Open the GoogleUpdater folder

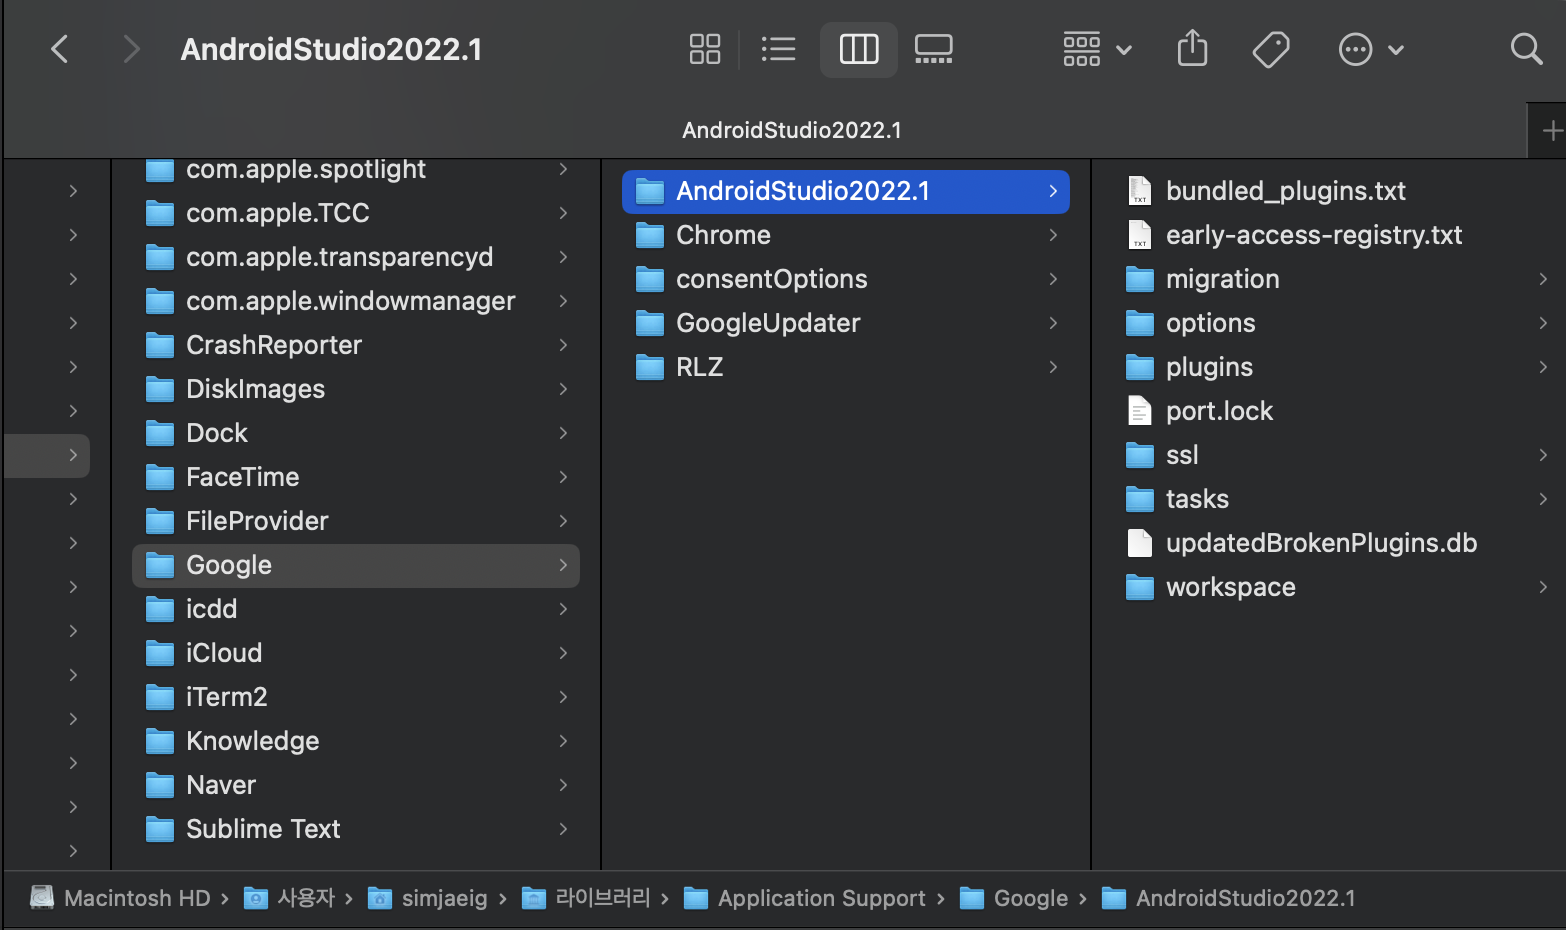(x=767, y=323)
